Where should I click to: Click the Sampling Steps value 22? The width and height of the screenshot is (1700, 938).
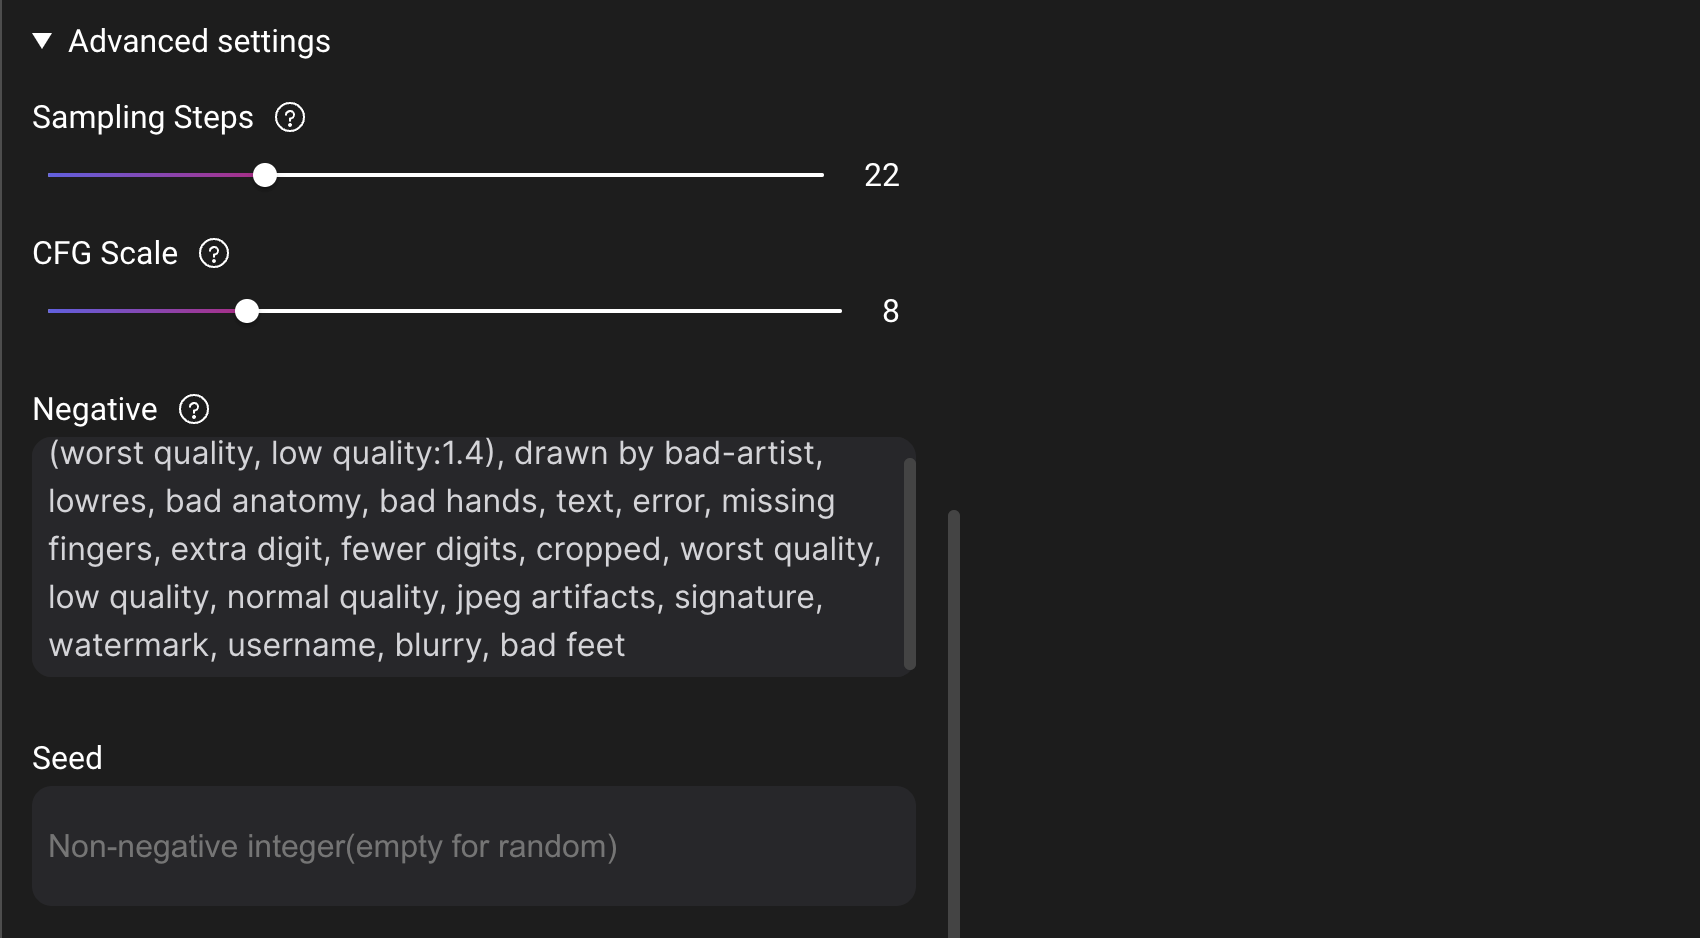881,176
